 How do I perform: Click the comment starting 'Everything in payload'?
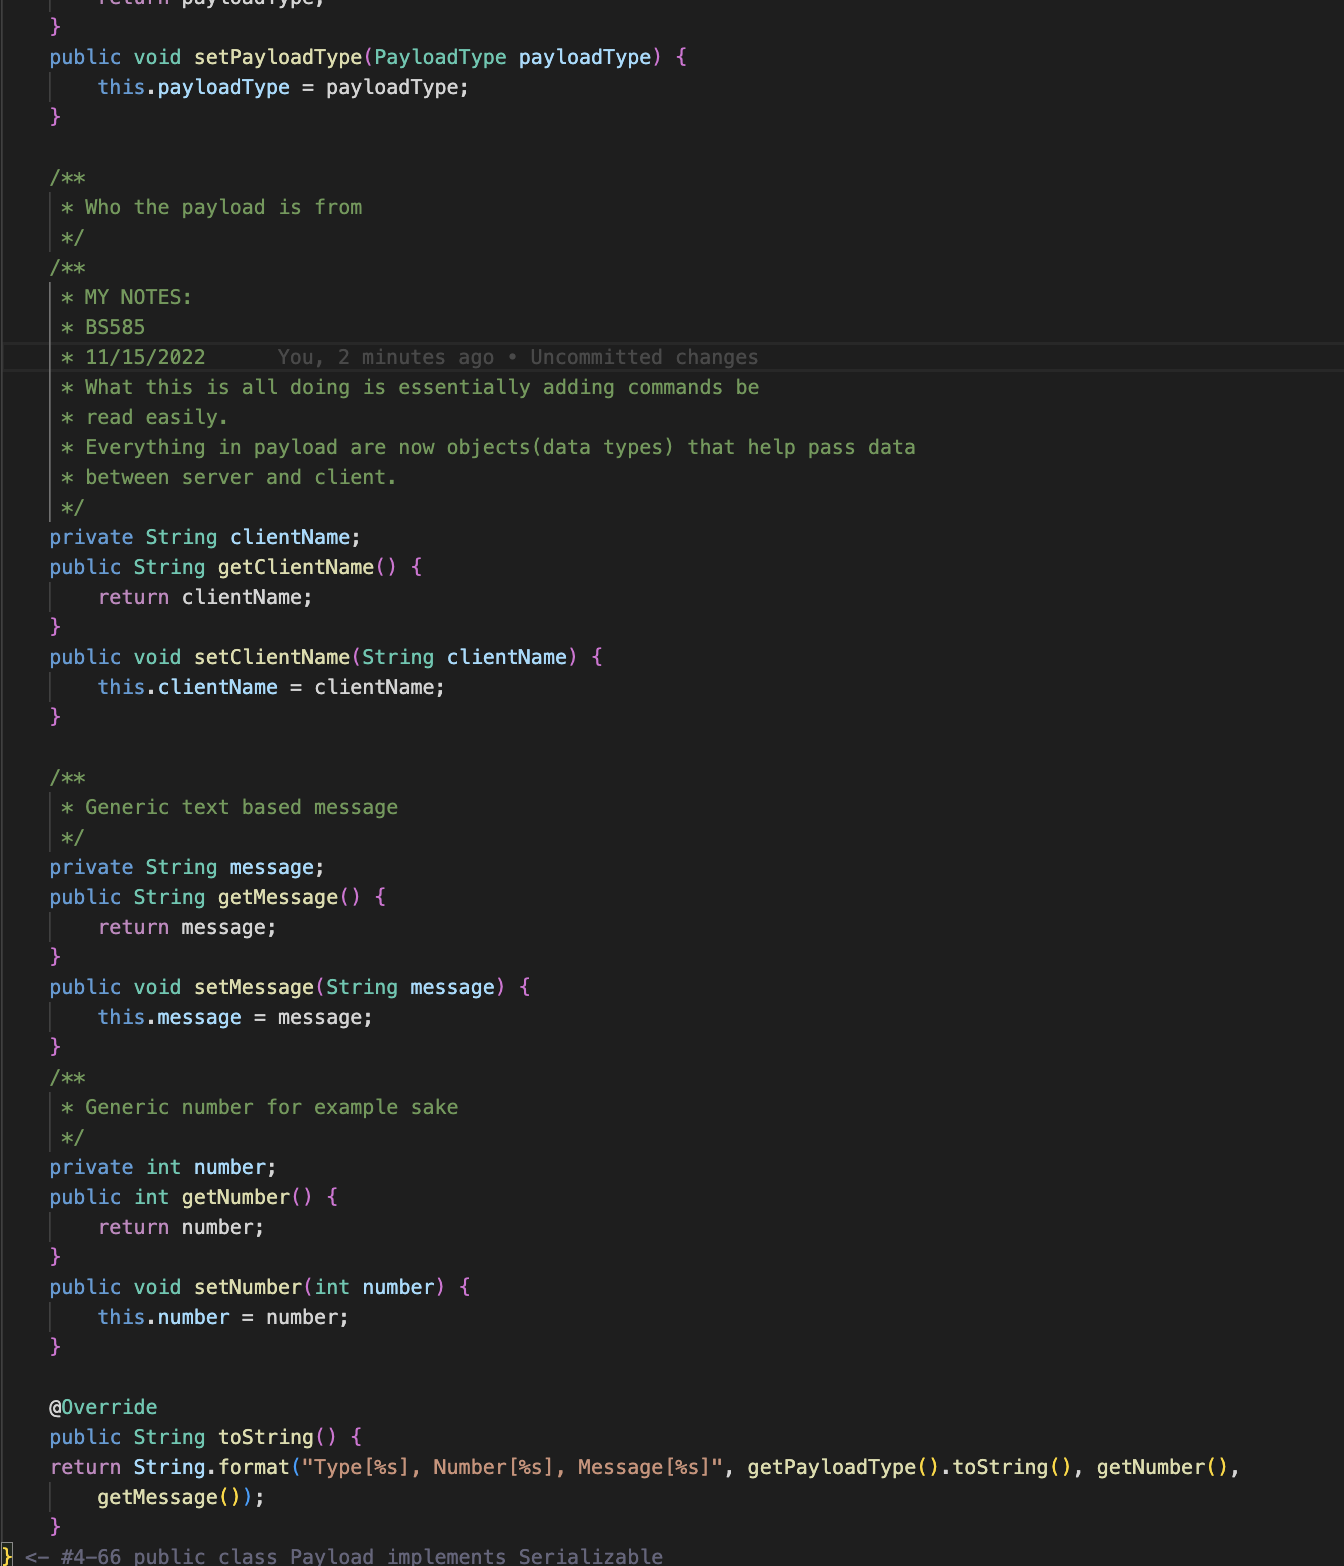pos(500,447)
